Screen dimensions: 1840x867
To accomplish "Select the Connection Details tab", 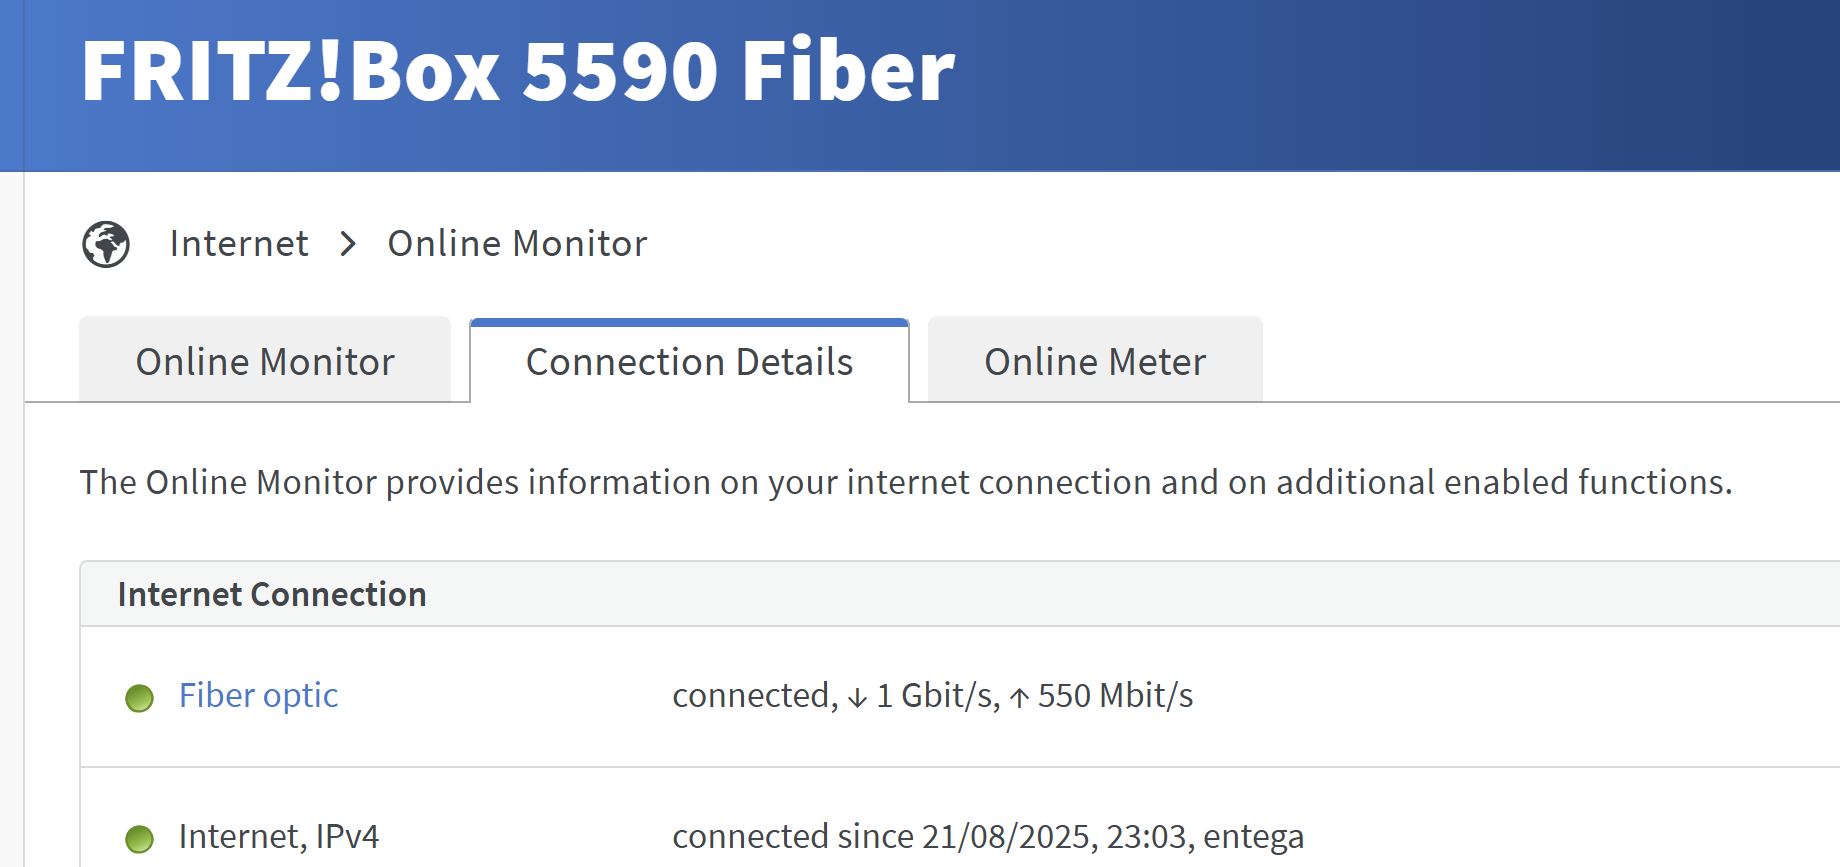I will tap(690, 360).
